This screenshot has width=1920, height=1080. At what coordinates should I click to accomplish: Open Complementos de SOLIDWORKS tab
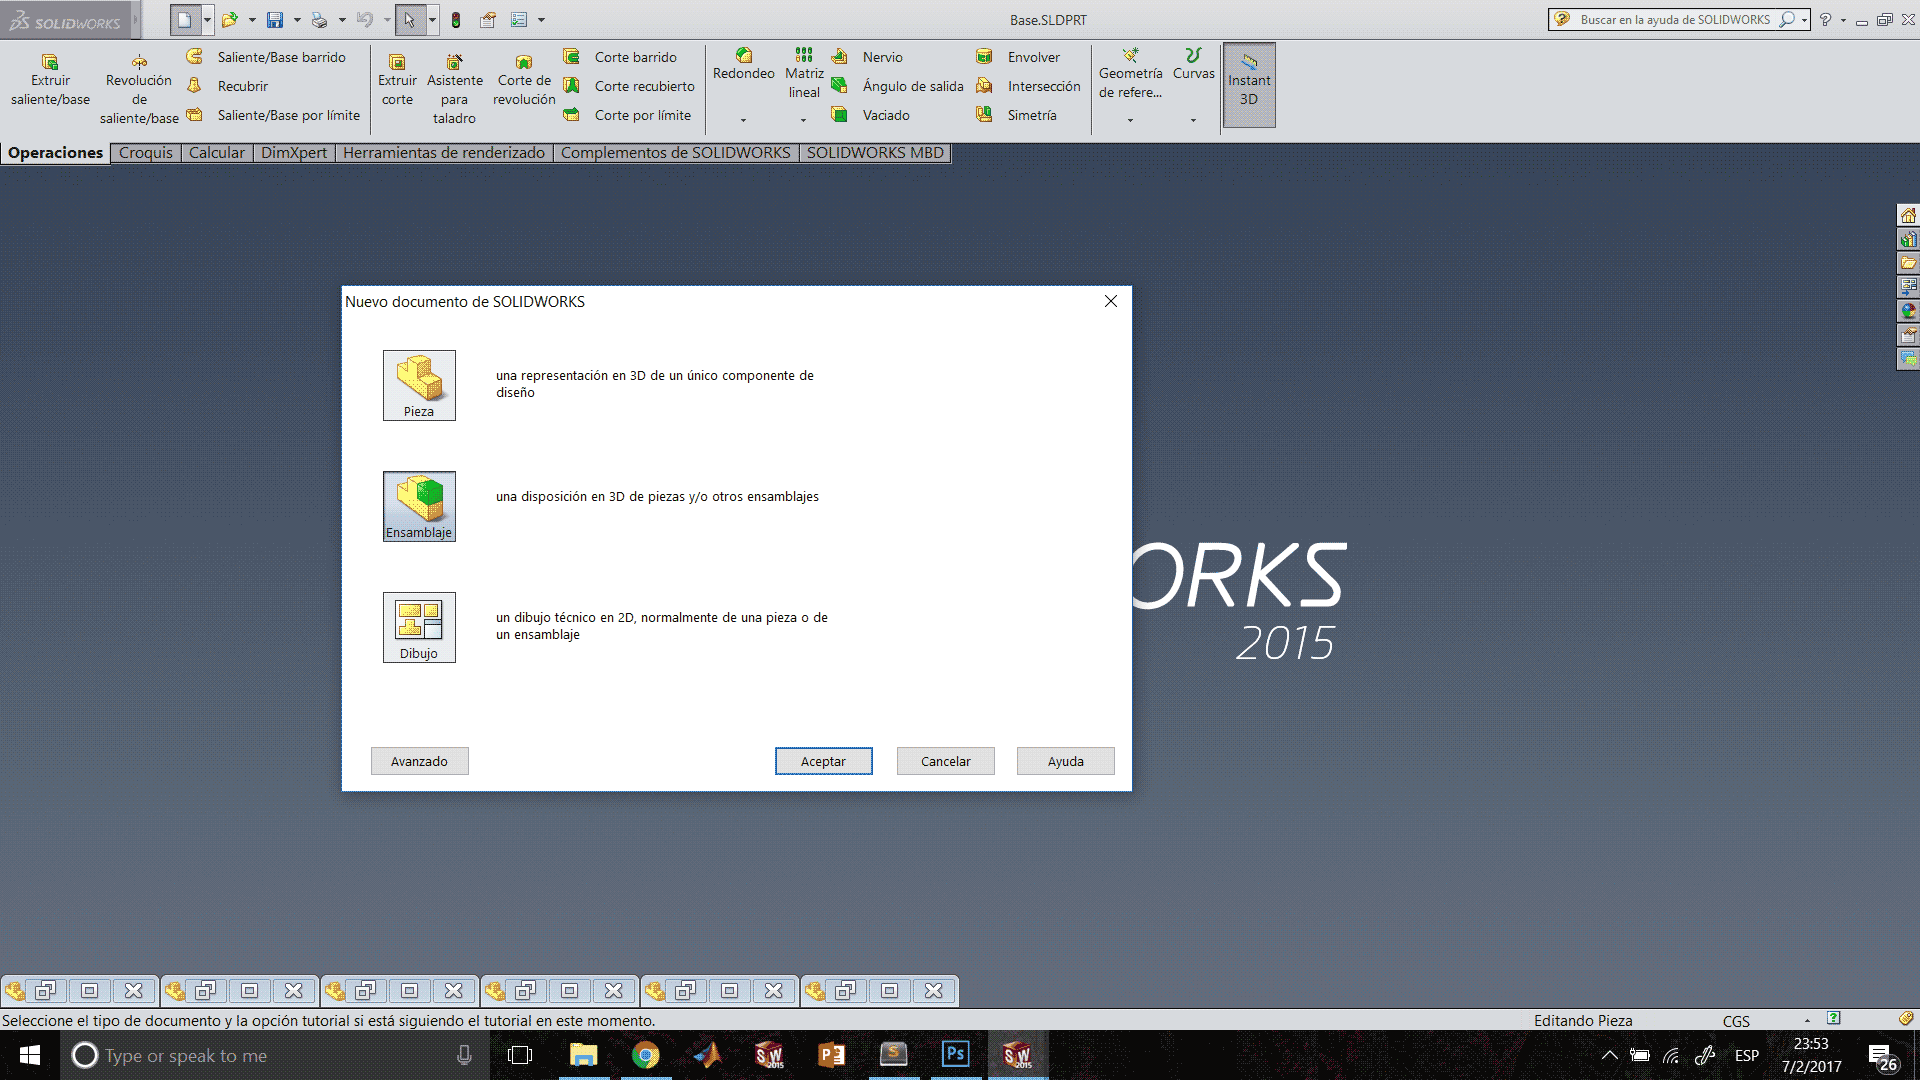(676, 153)
